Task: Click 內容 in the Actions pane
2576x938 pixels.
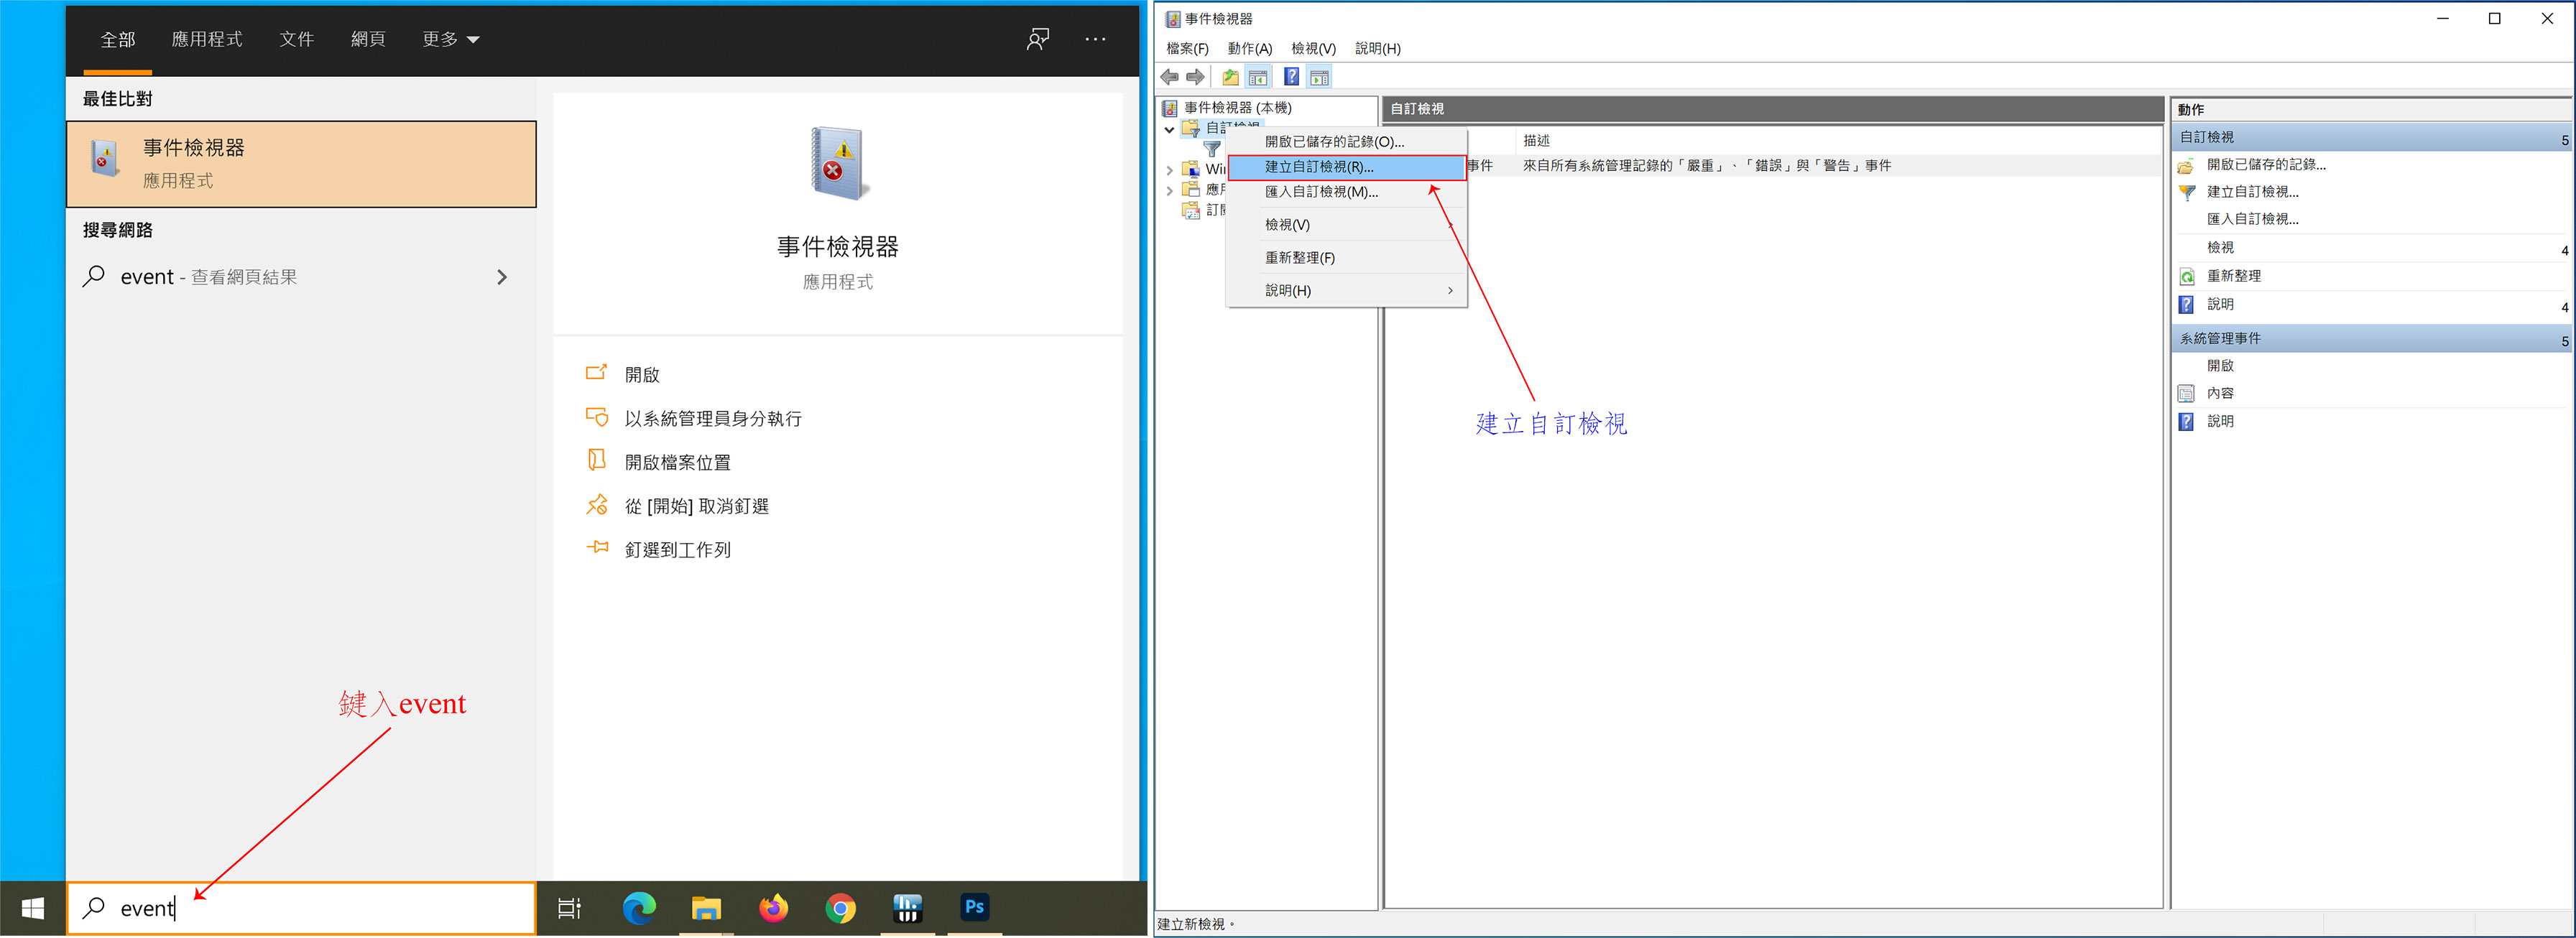Action: tap(2220, 393)
